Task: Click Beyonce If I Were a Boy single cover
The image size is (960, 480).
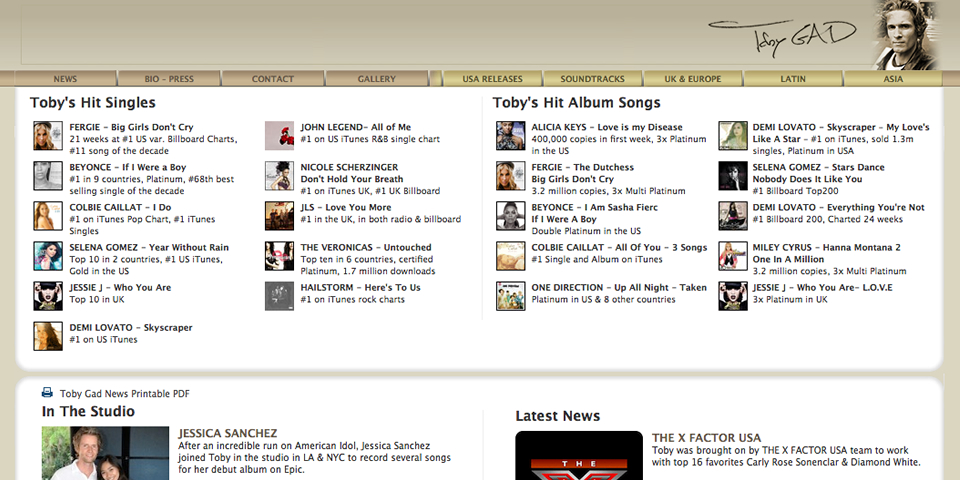Action: click(48, 176)
